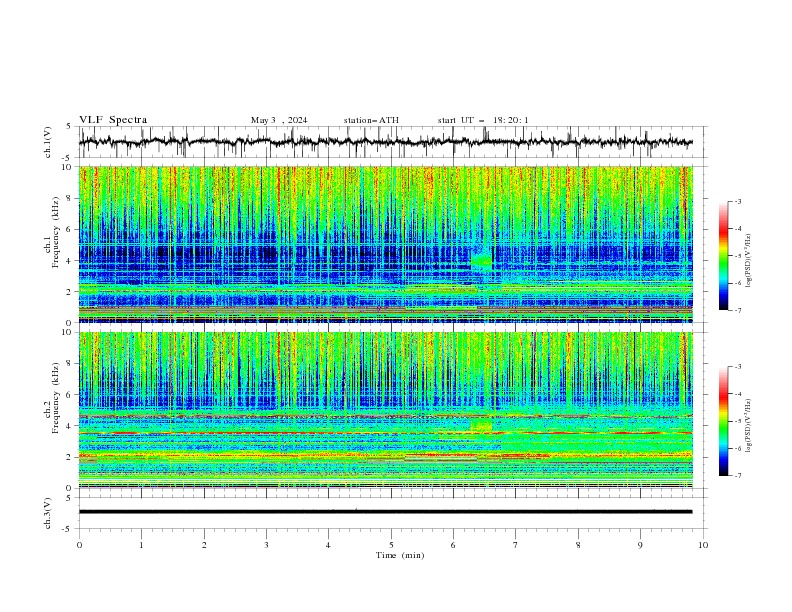This screenshot has height=612, width=792.
Task: Click the time-axis tick label "7"
Action: click(515, 545)
